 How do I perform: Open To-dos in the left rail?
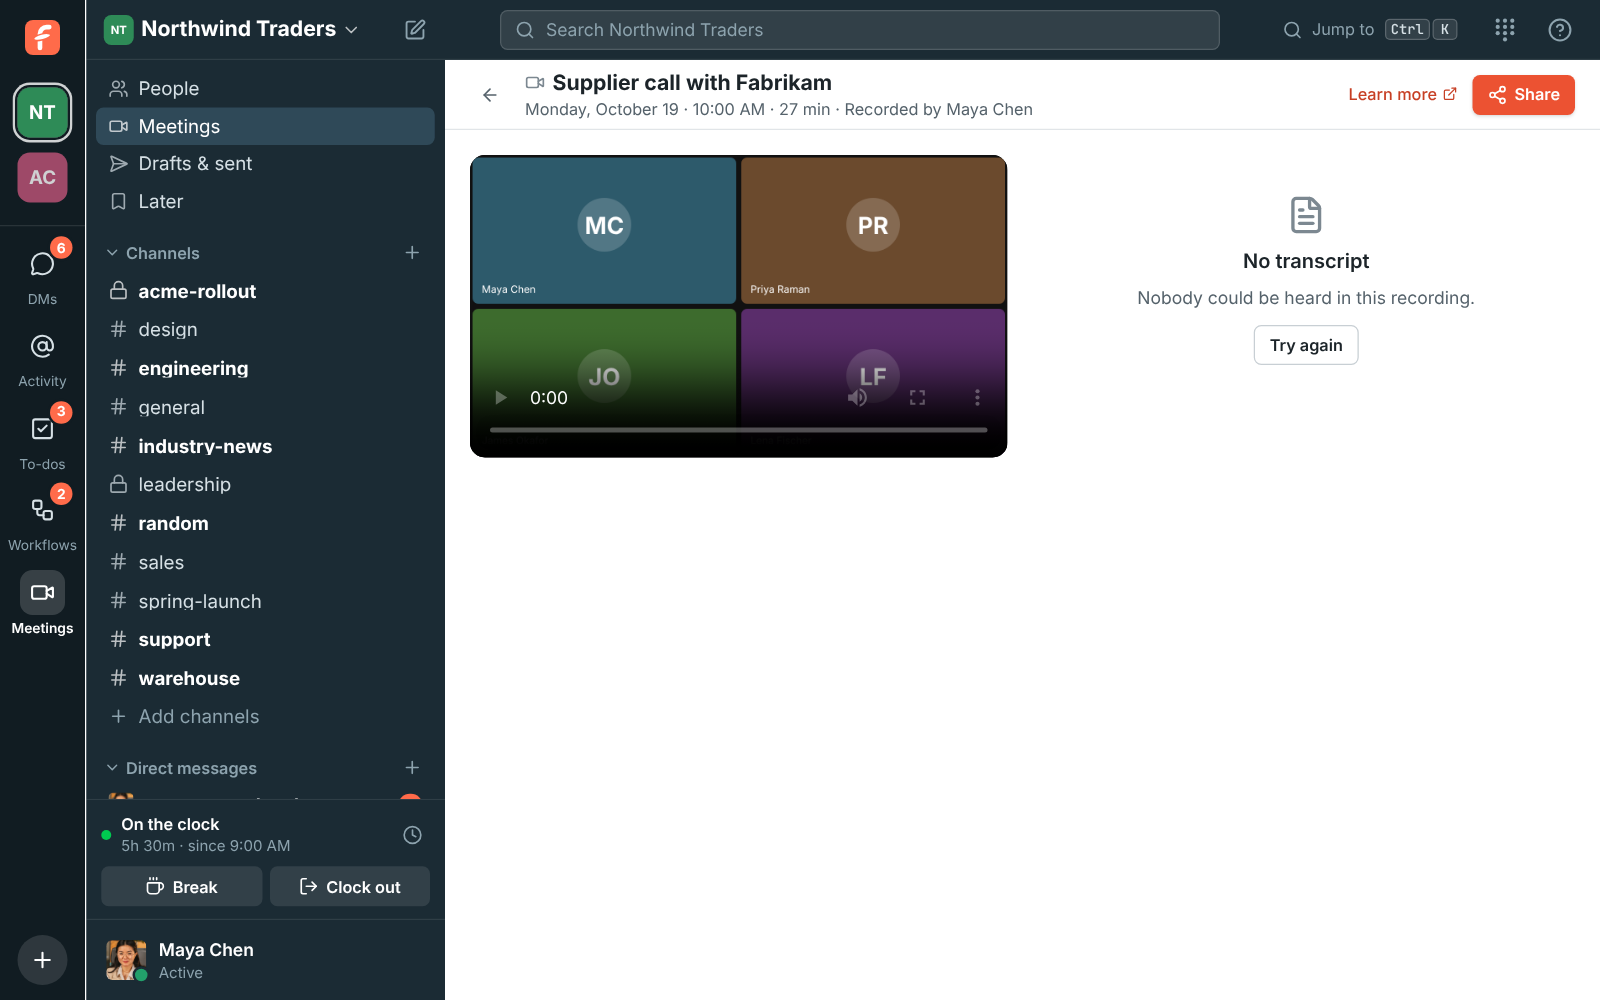pos(42,441)
